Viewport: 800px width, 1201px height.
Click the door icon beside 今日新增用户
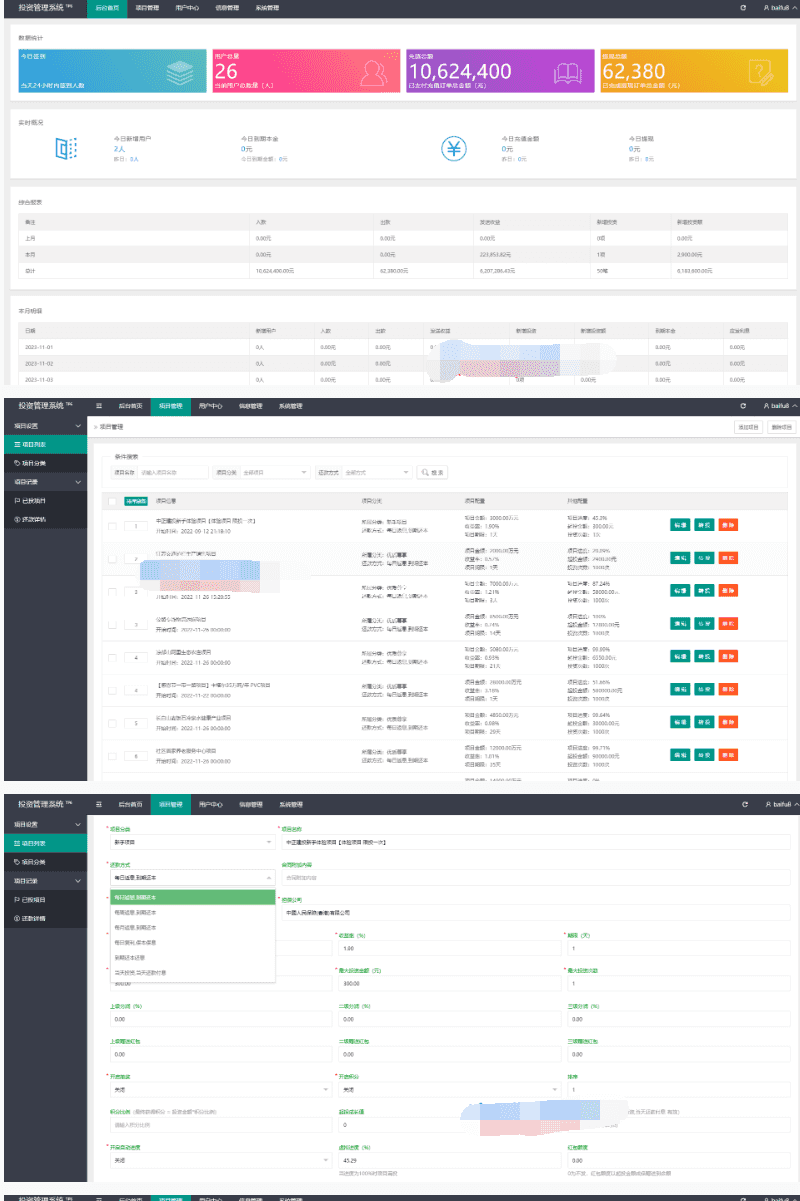point(67,149)
